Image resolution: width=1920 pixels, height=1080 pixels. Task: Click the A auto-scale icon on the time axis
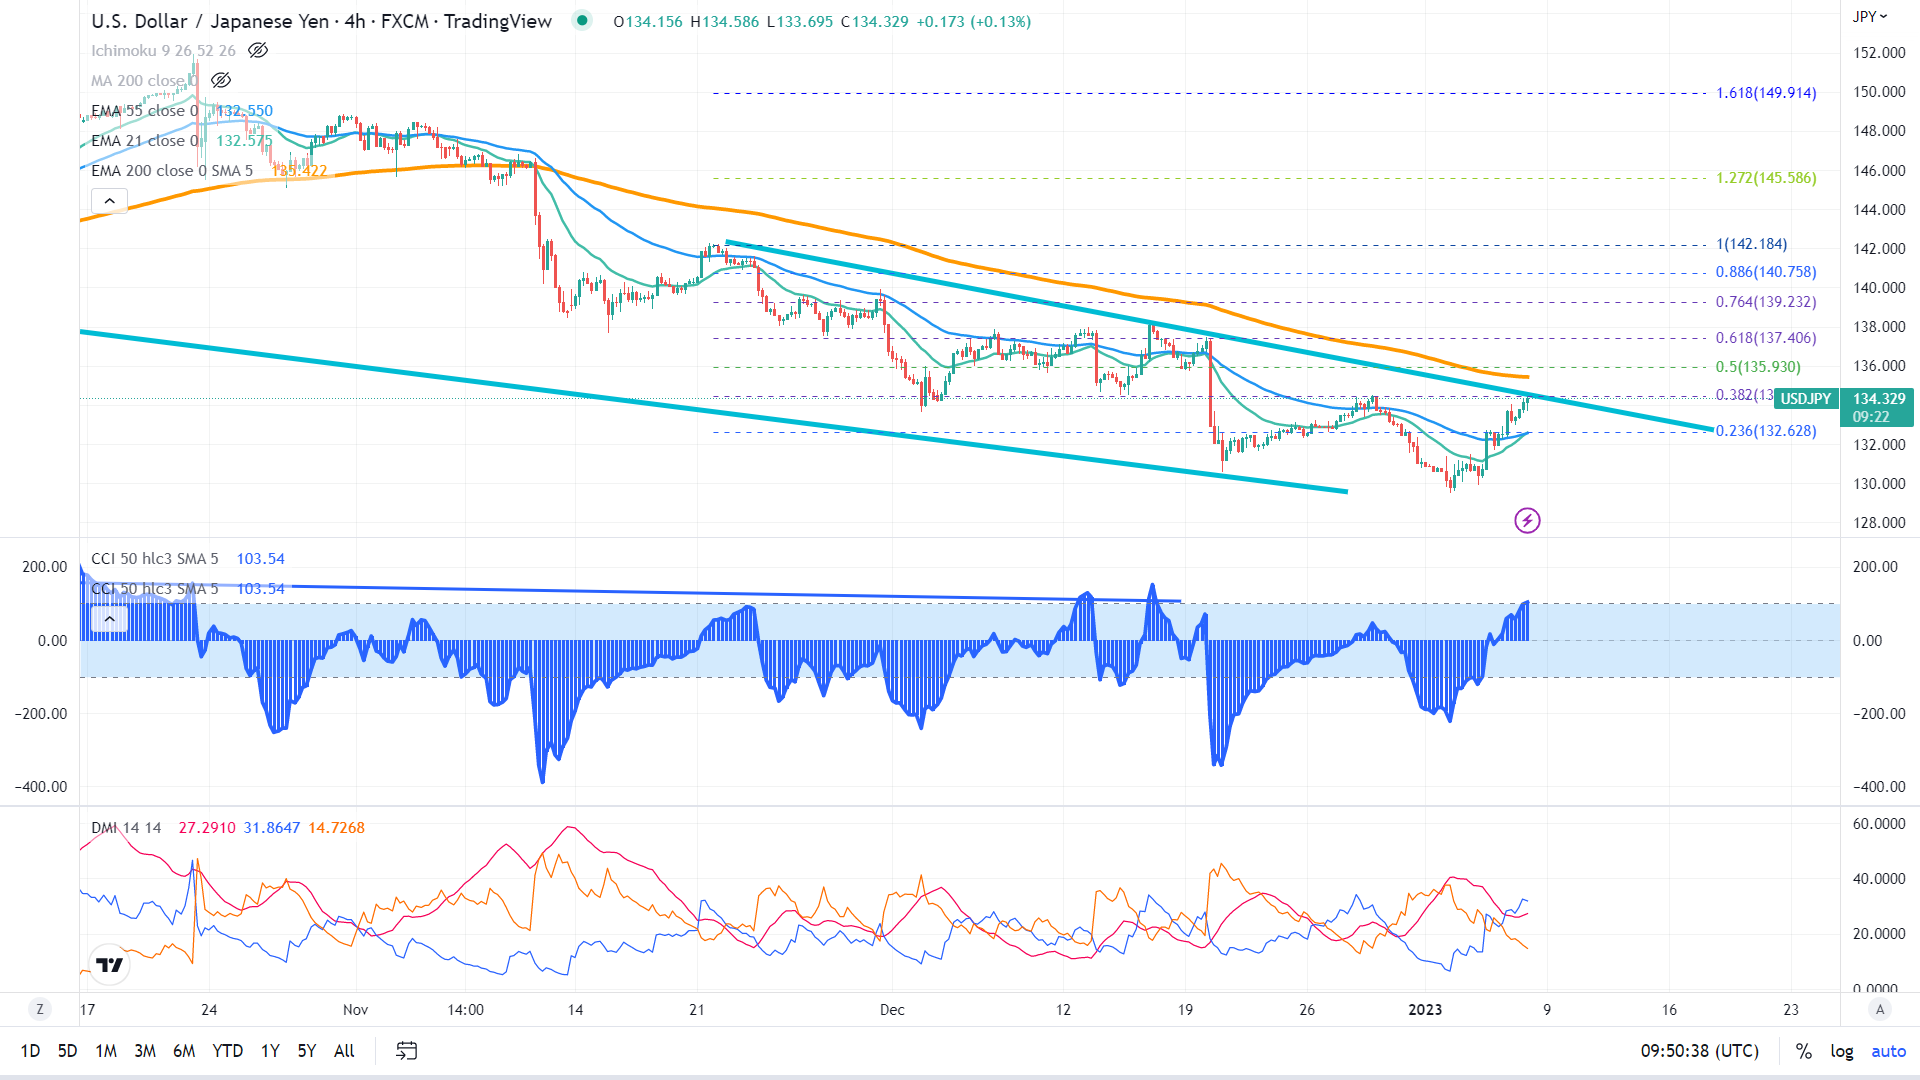pos(1880,1009)
